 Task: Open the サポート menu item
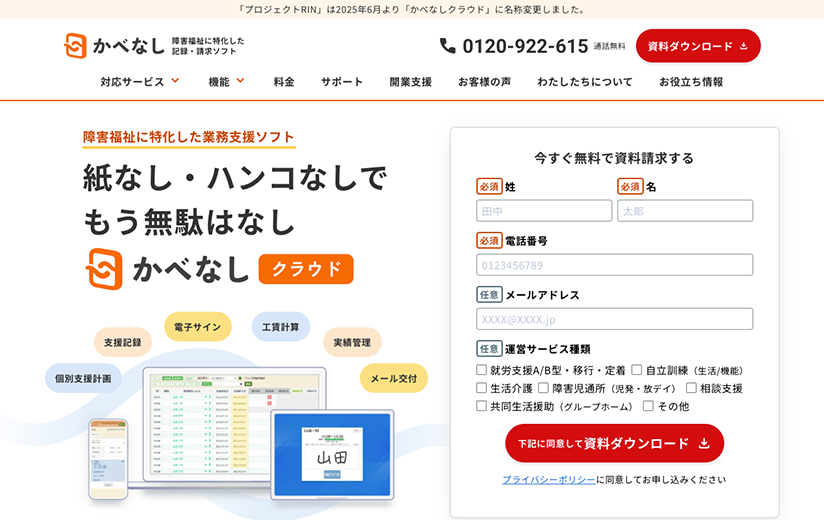(x=342, y=82)
